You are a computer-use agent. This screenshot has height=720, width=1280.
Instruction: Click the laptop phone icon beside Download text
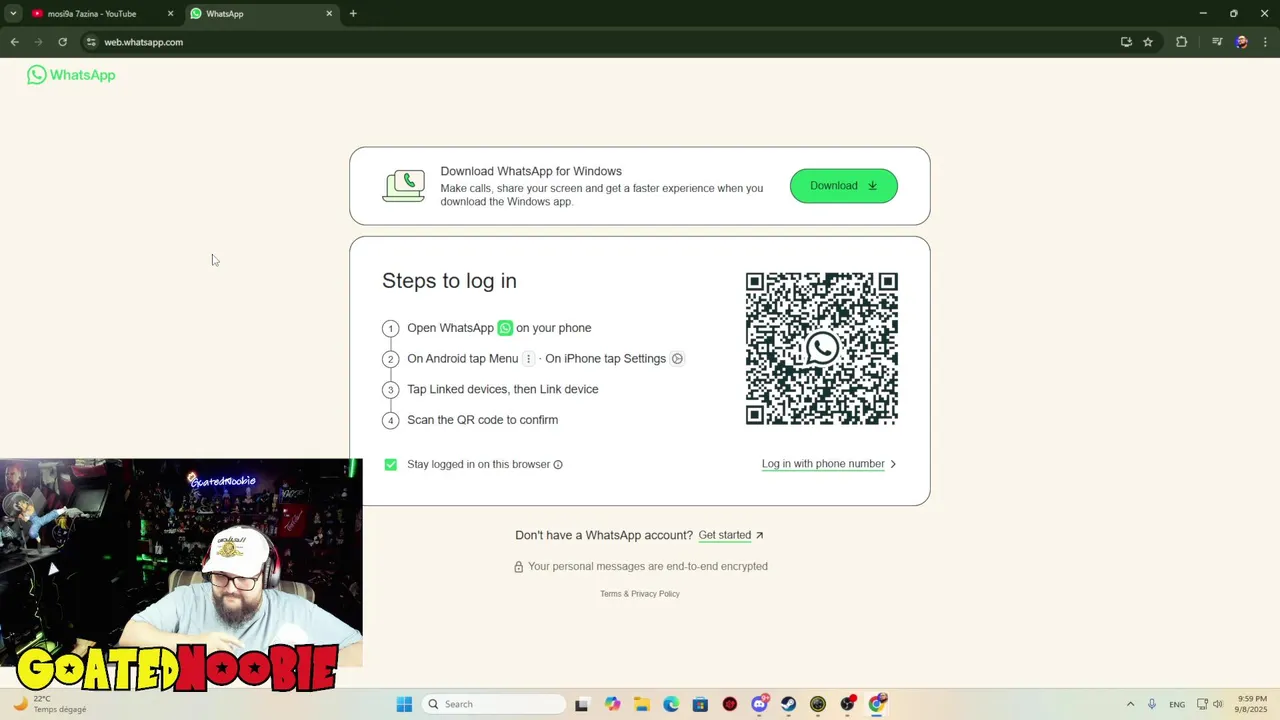404,186
